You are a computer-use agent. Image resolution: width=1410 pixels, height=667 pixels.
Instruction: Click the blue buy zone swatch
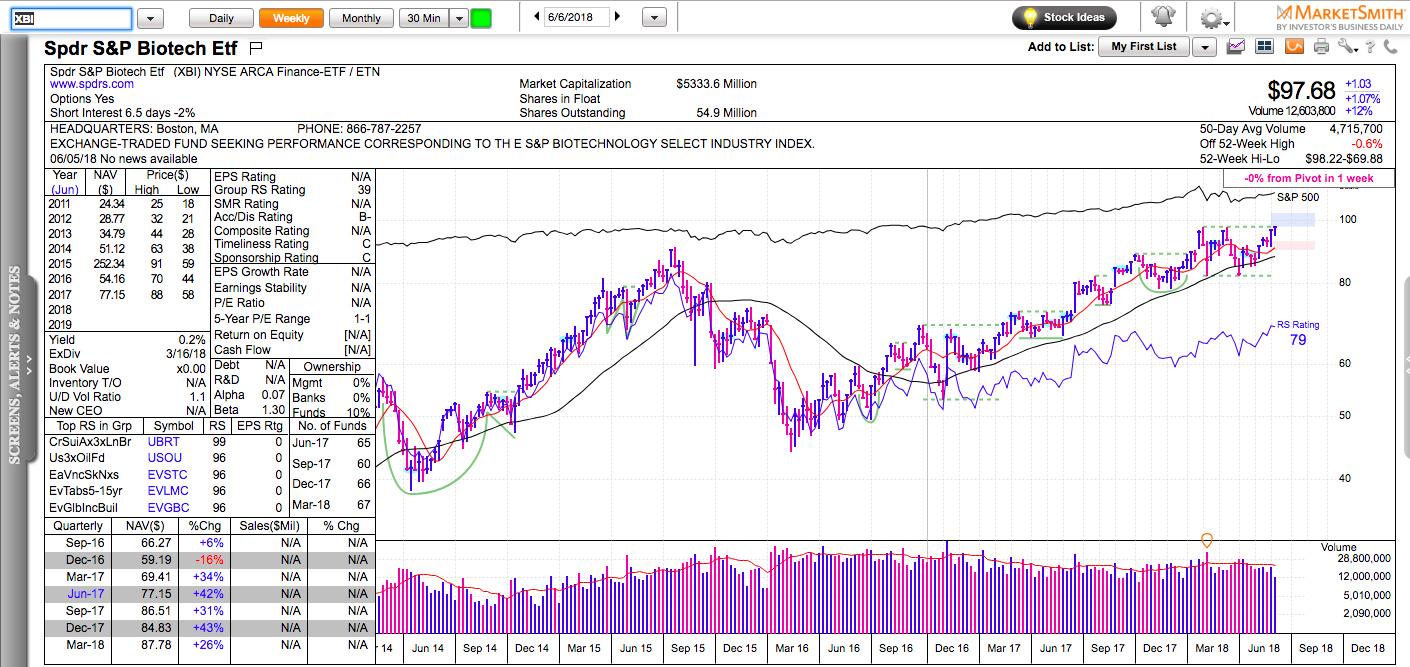coord(1293,219)
